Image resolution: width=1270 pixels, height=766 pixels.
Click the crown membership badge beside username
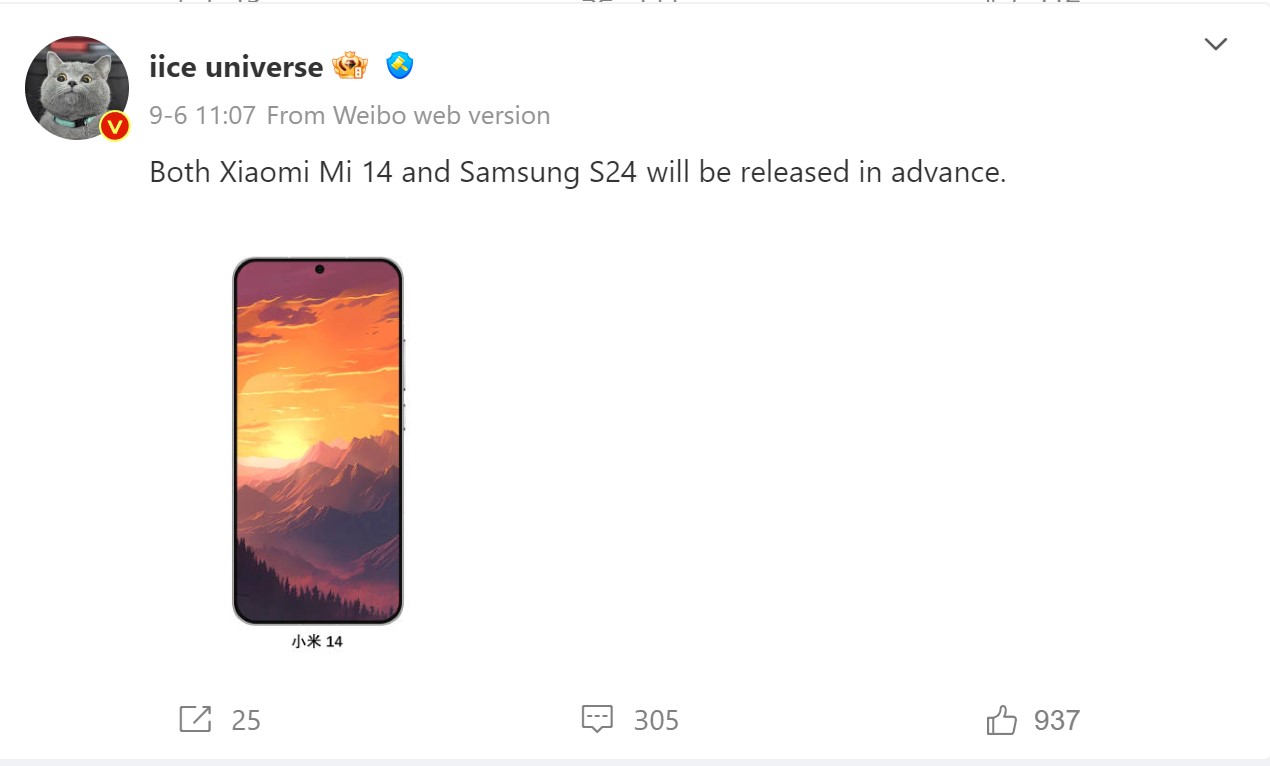350,66
